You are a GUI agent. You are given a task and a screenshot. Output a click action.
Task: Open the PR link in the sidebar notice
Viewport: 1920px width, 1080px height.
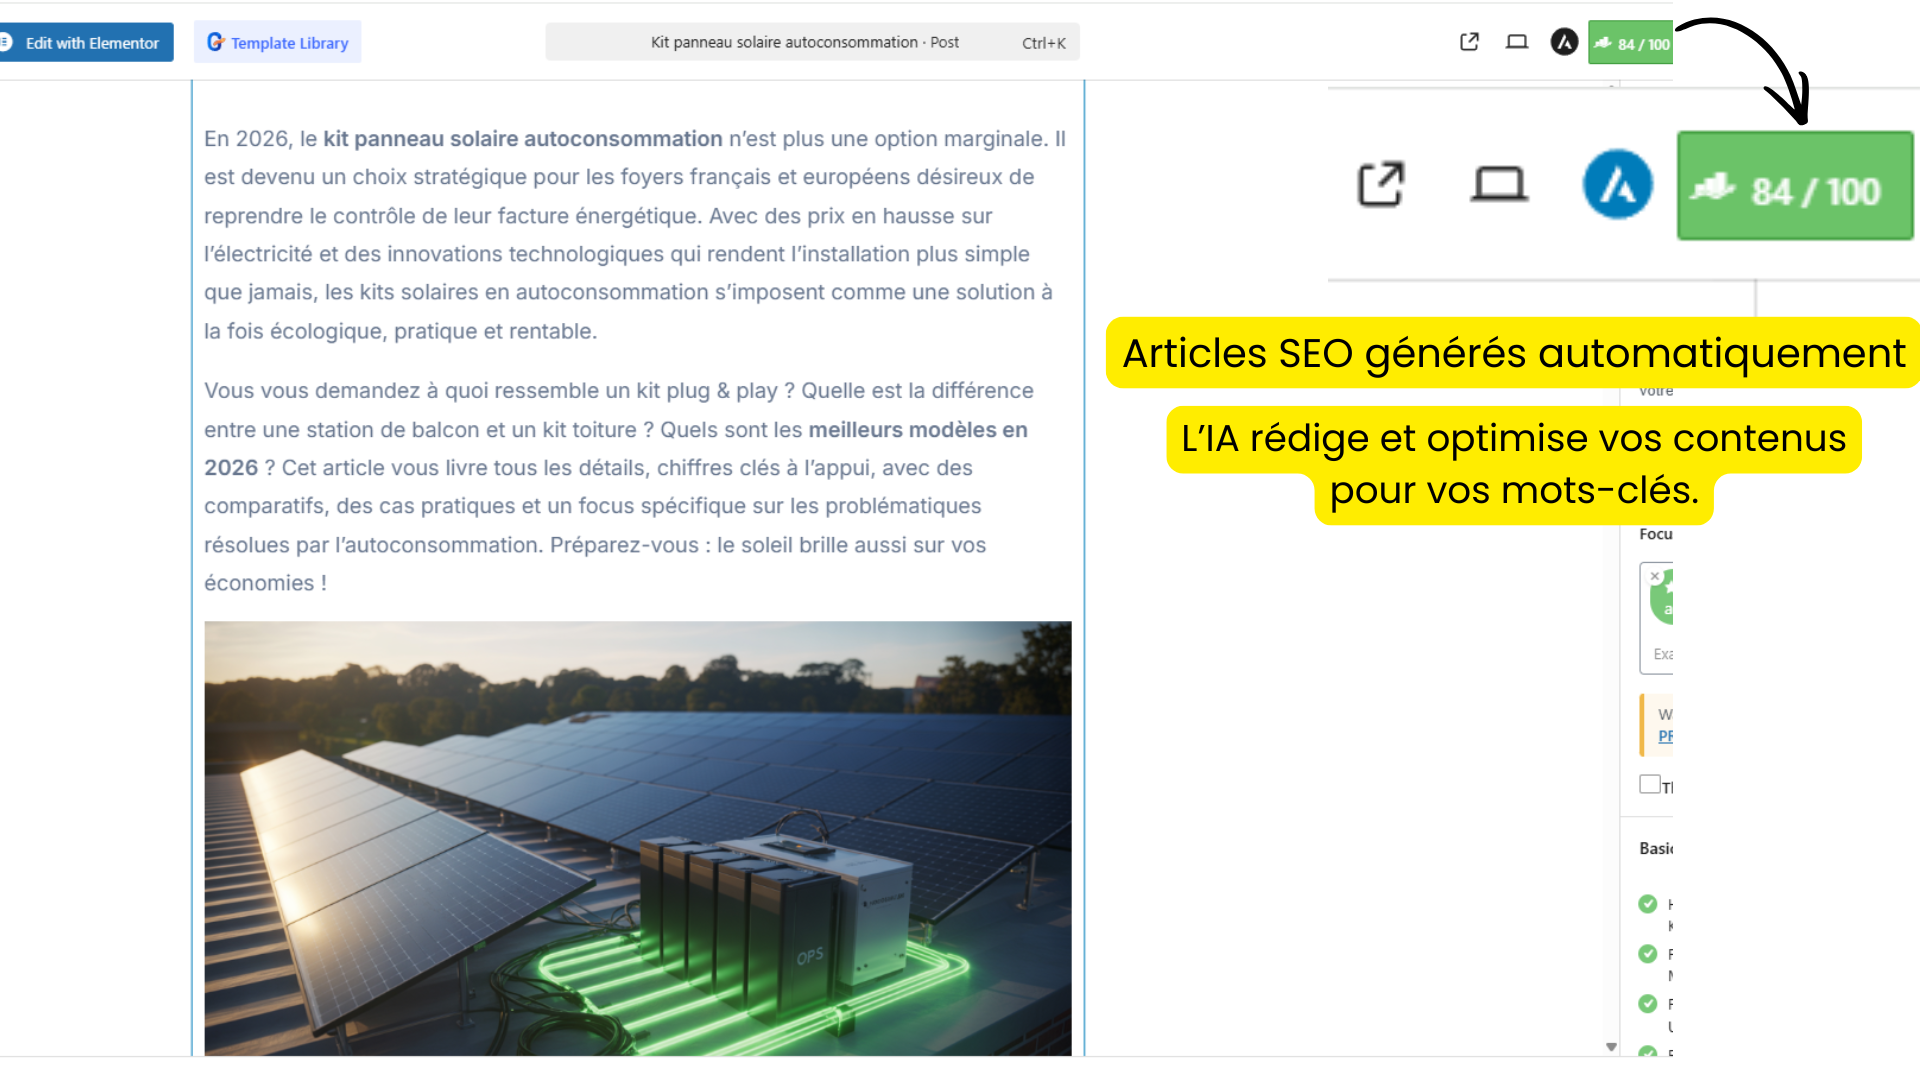coord(1665,736)
